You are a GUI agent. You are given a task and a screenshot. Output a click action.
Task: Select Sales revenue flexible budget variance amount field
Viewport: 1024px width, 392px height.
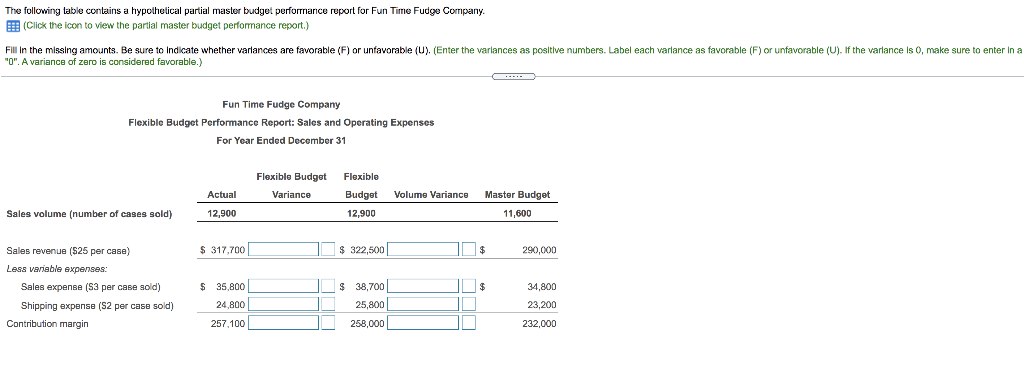point(283,250)
